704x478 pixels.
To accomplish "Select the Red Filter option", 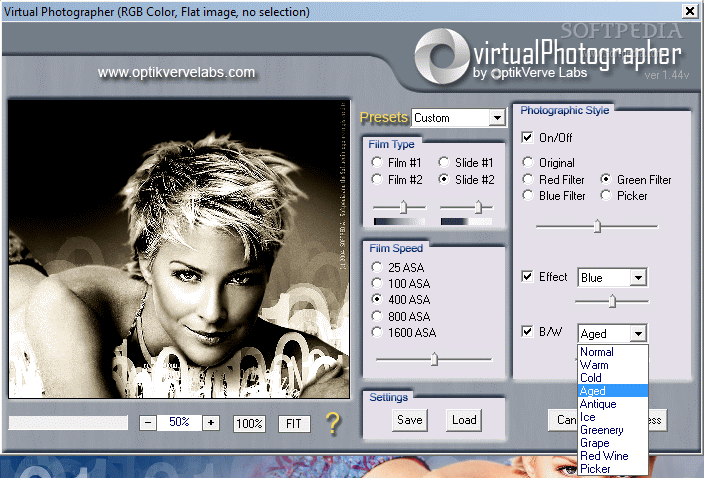I will (528, 180).
